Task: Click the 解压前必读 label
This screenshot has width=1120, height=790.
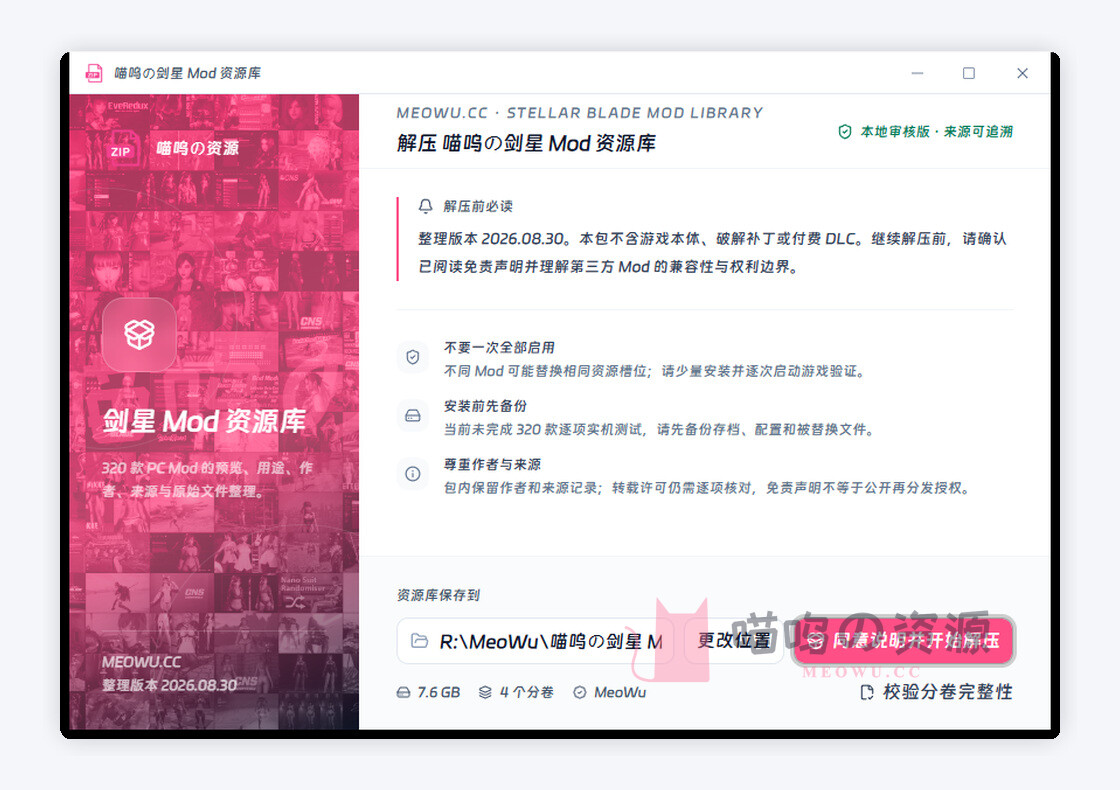Action: [478, 206]
